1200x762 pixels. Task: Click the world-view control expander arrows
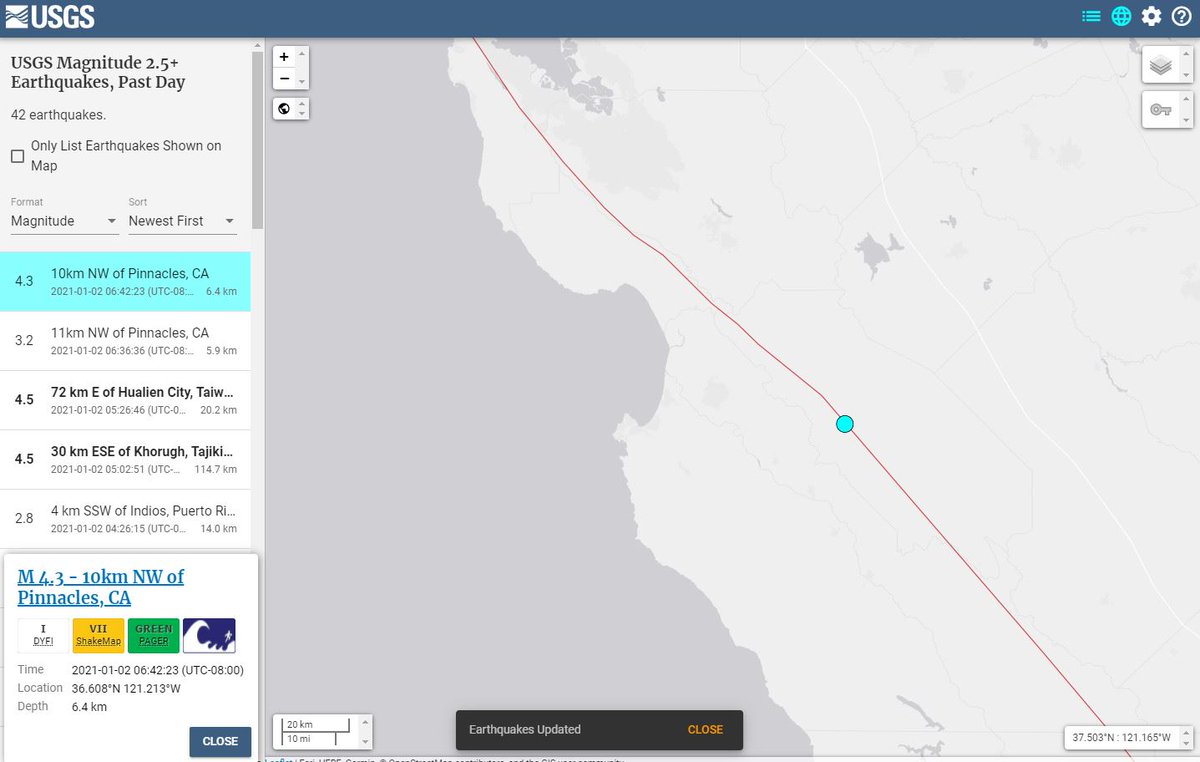[302, 108]
